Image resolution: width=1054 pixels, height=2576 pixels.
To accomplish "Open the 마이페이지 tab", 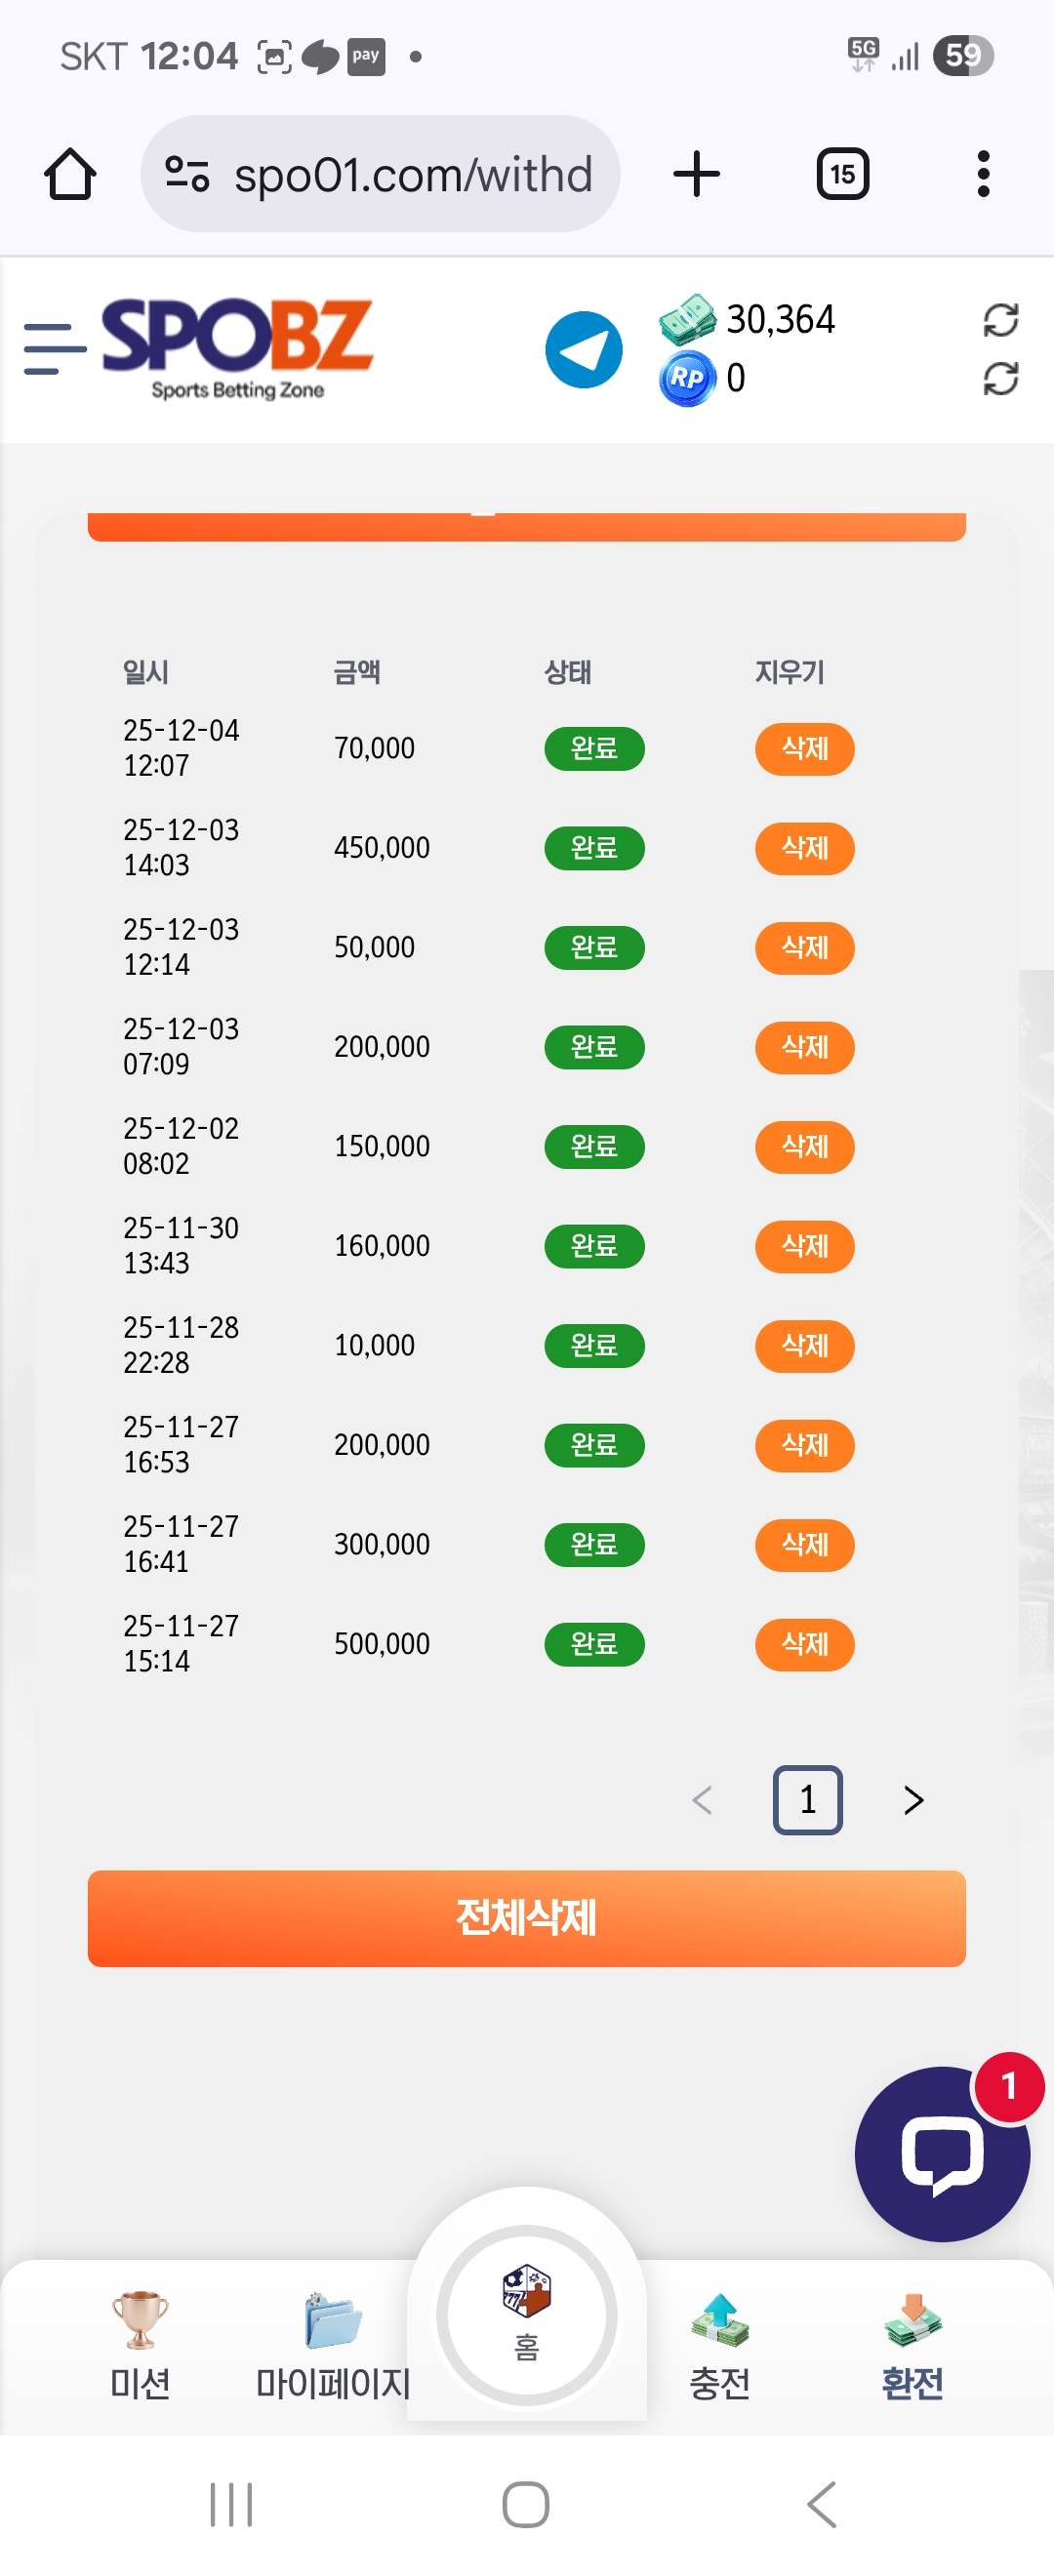I will click(x=333, y=2345).
